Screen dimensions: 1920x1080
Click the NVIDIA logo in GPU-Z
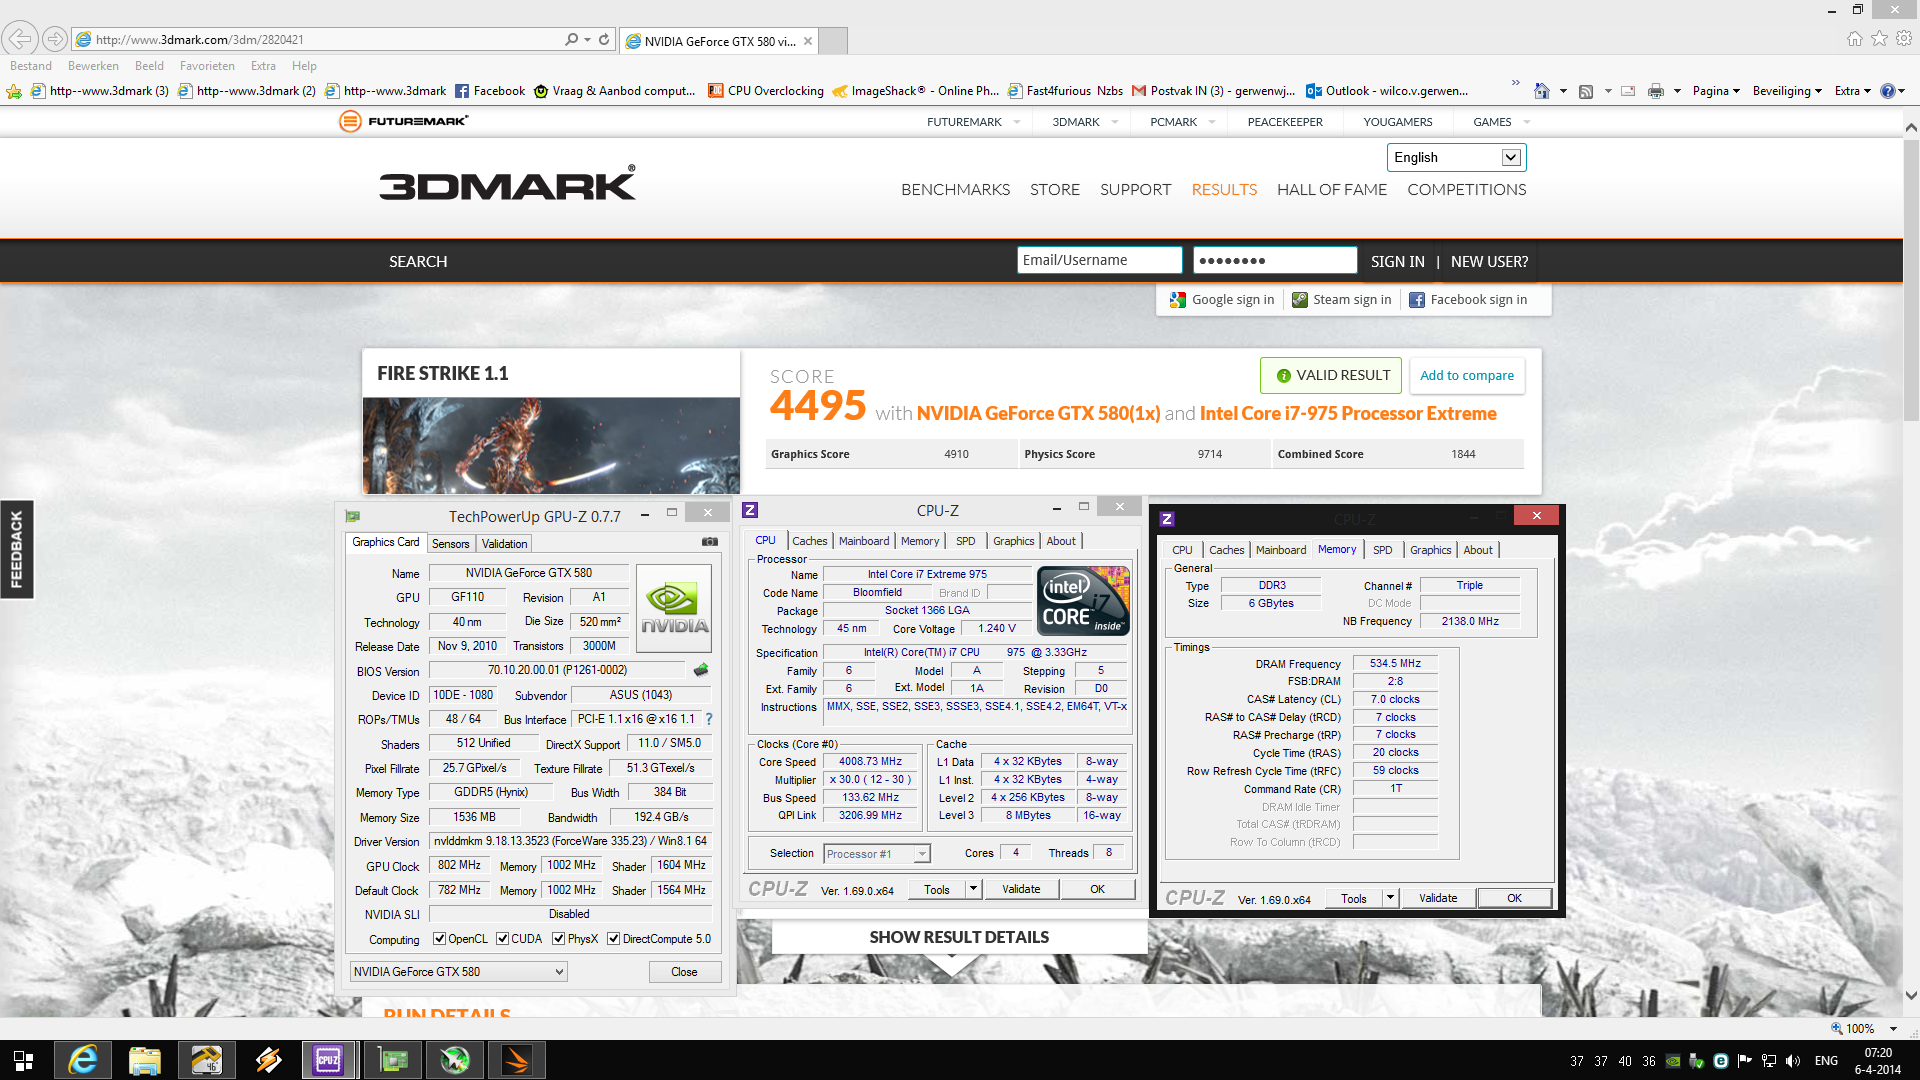tap(674, 607)
